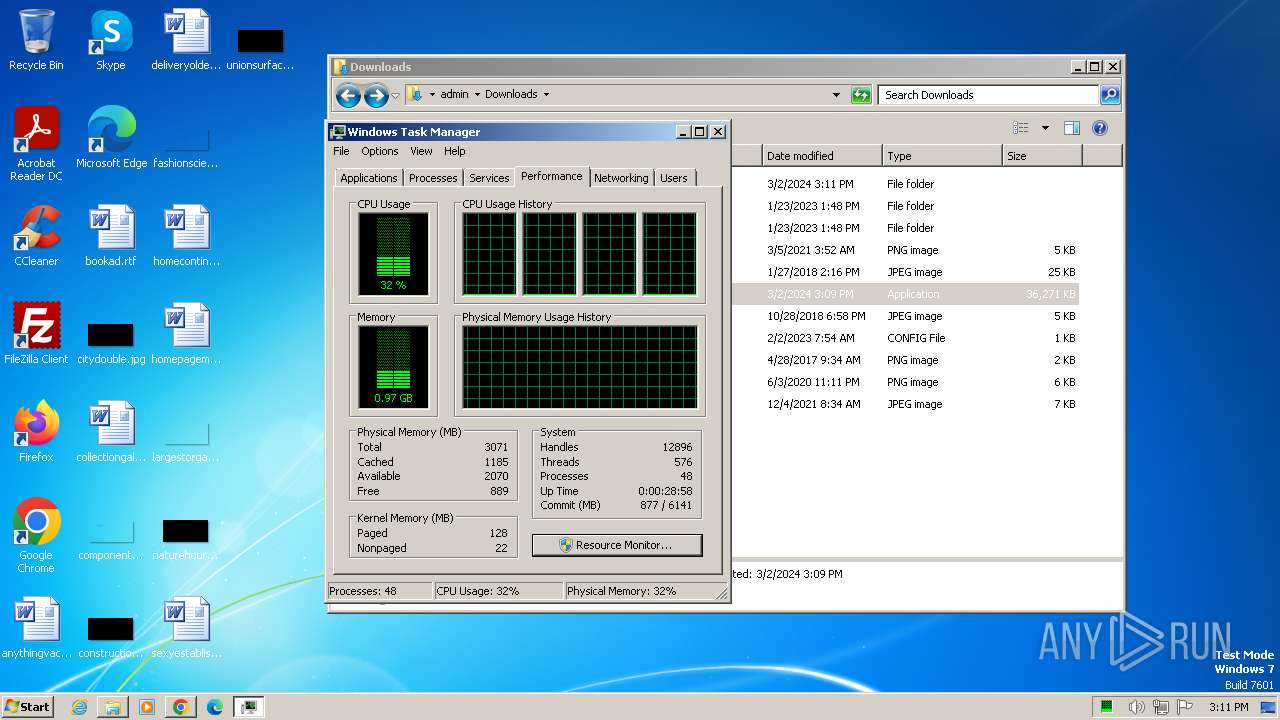Select the CONFIG File row in Downloads
The height and width of the screenshot is (720, 1280).
pos(905,338)
